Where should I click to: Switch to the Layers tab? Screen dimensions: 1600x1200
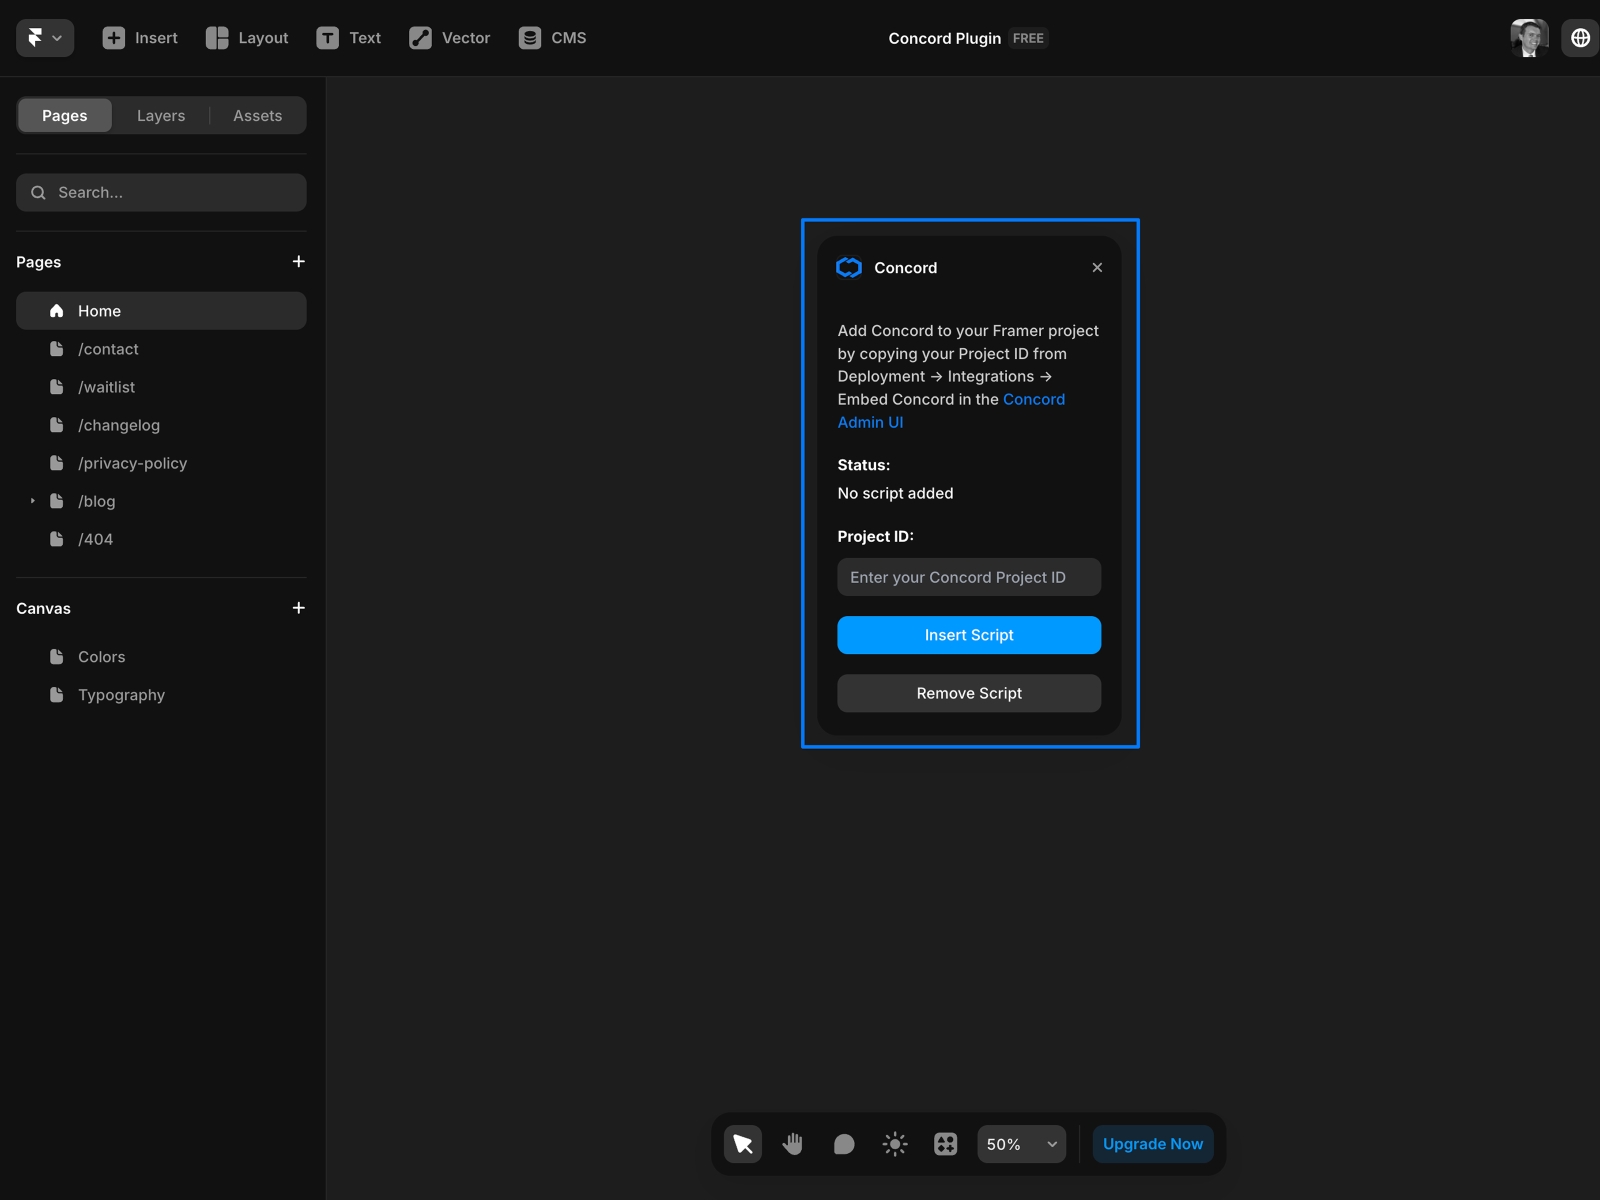(161, 115)
